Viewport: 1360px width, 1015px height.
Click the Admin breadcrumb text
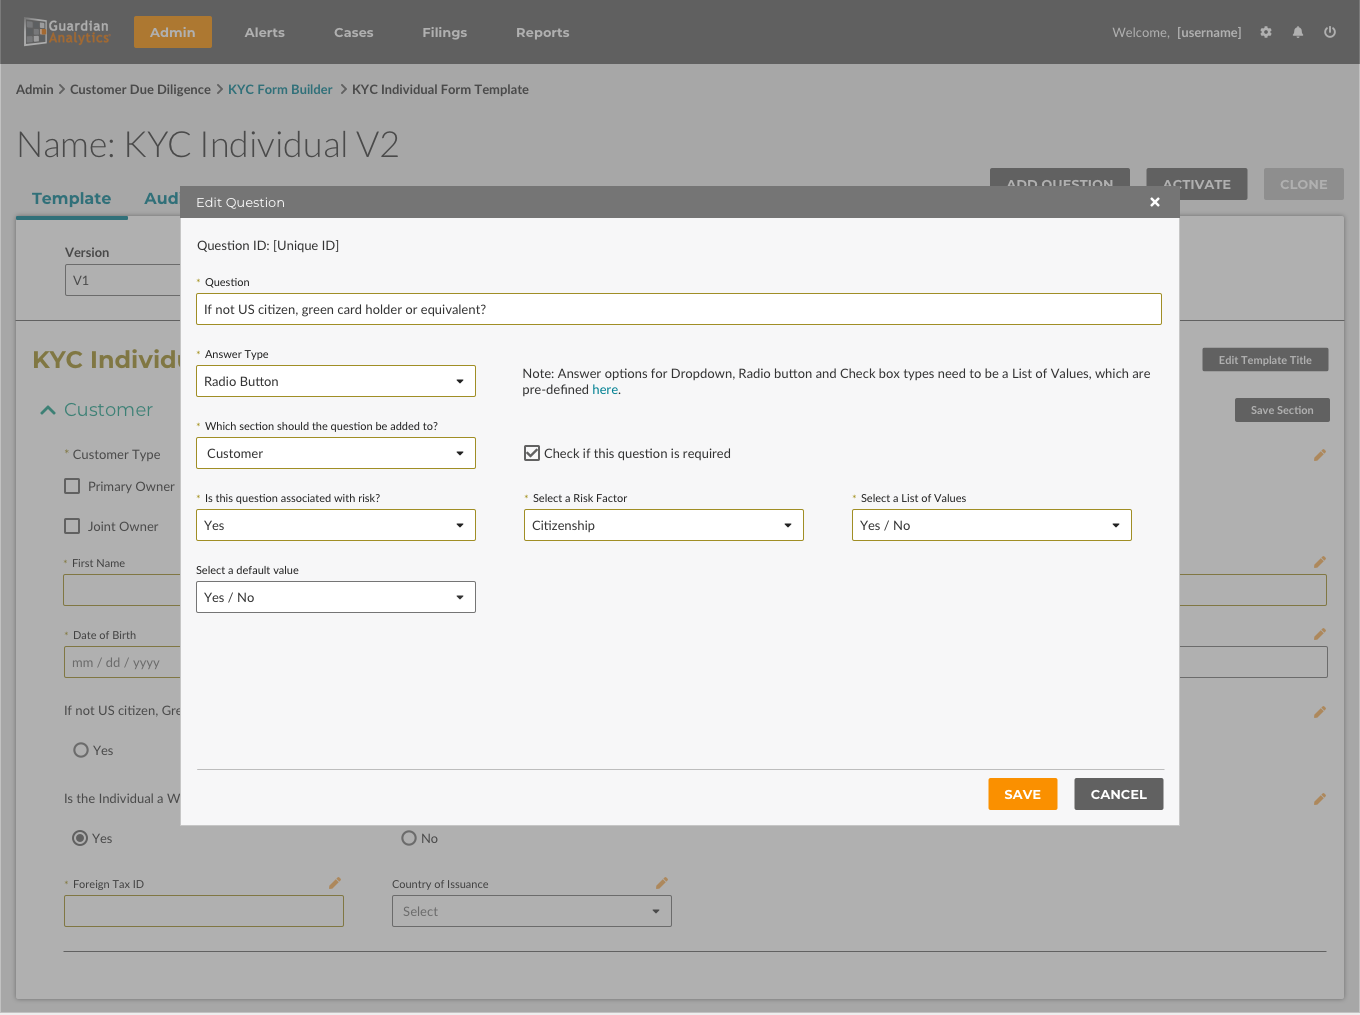click(35, 89)
